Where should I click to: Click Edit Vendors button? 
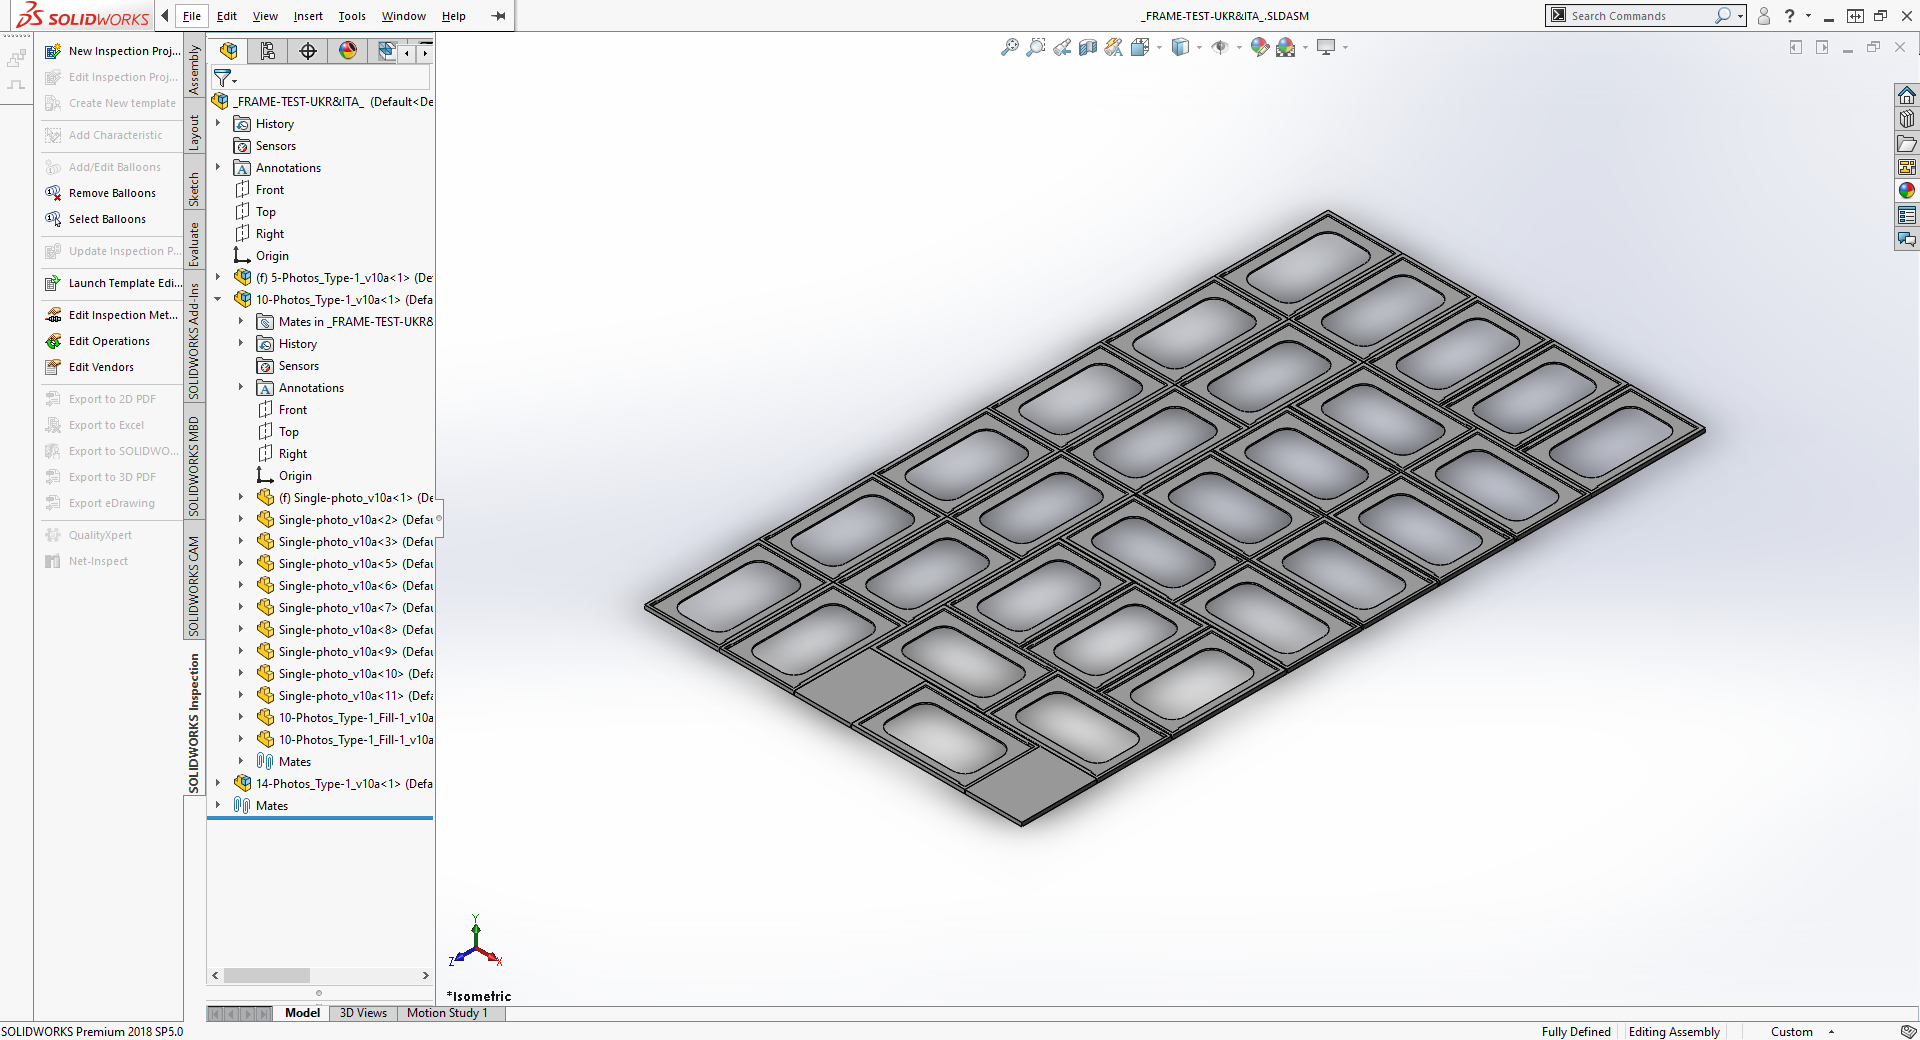(90, 367)
